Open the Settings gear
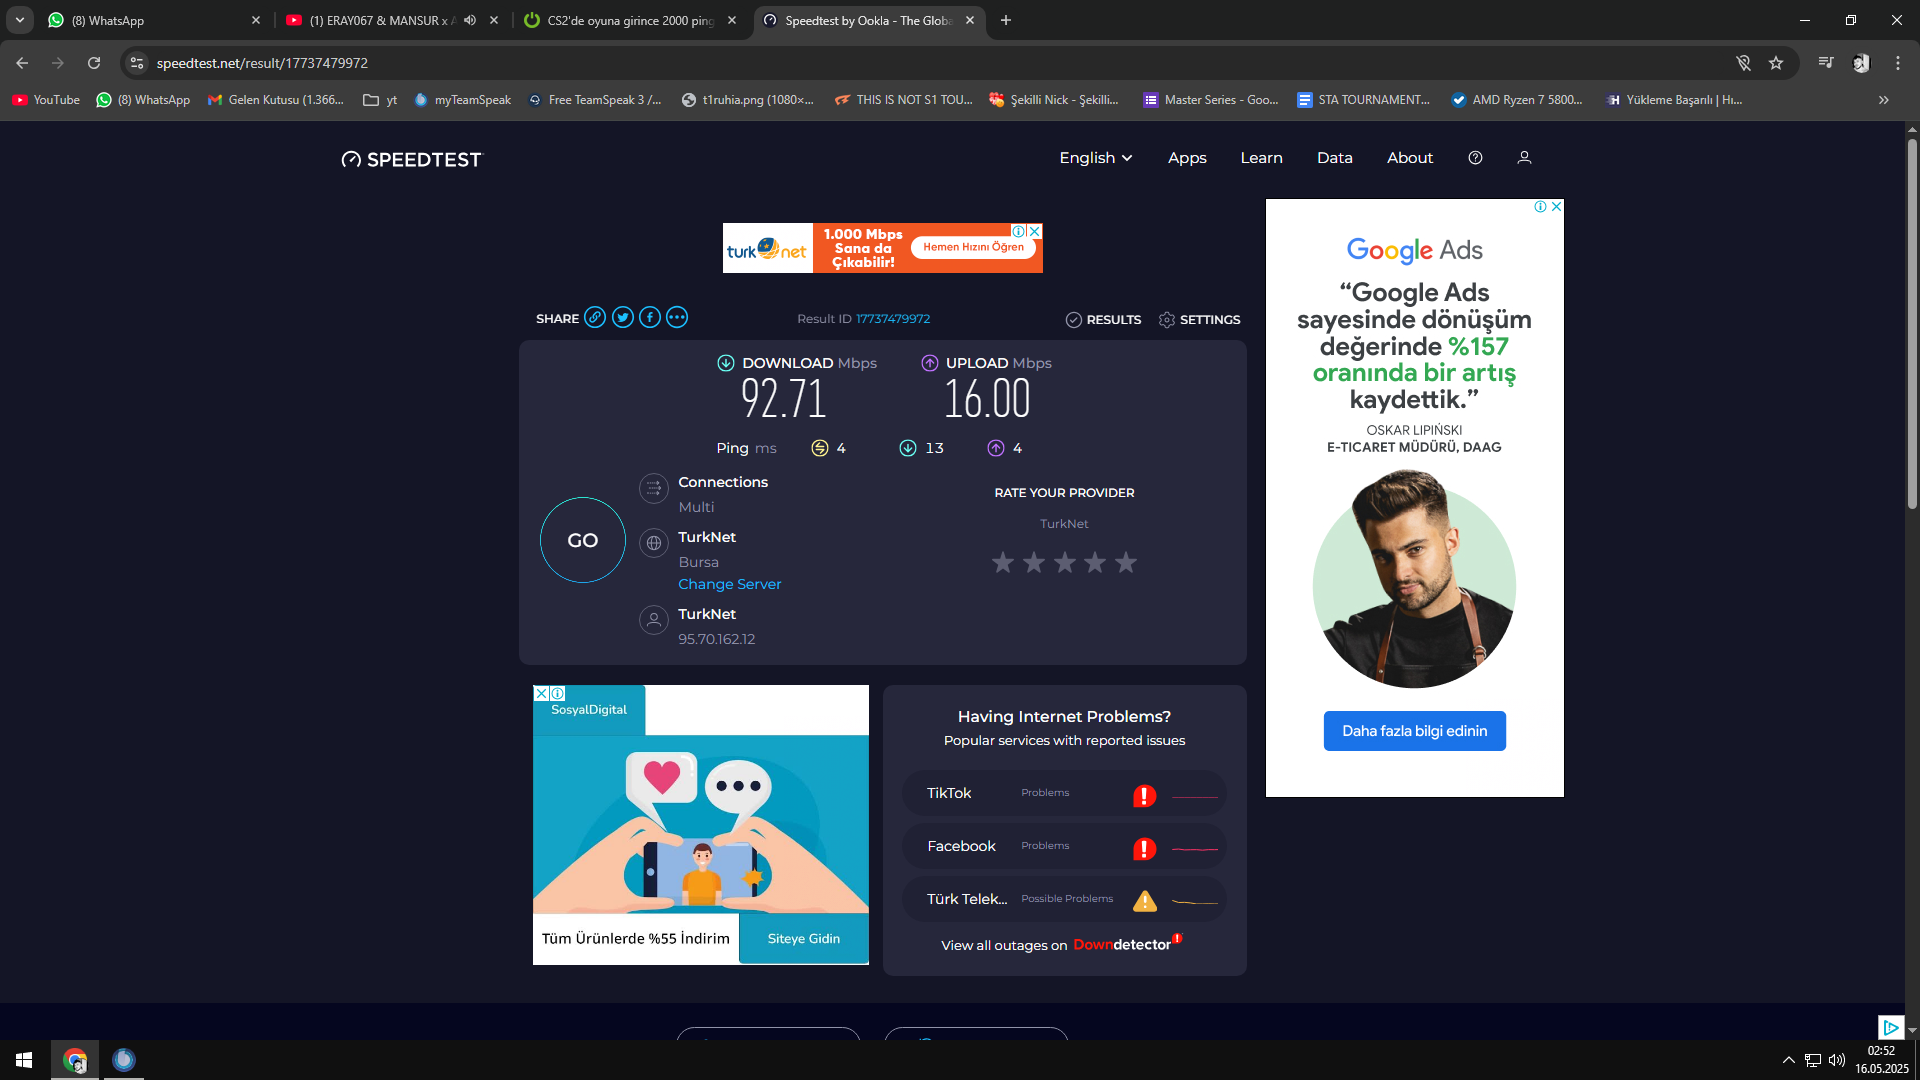This screenshot has height=1080, width=1920. [x=1199, y=320]
